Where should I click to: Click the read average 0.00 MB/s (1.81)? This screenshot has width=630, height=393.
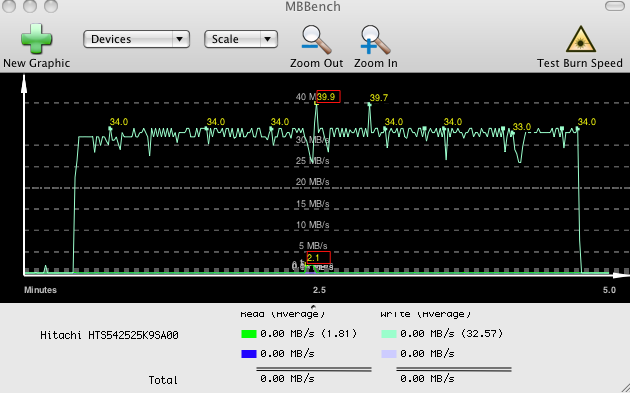coord(309,334)
